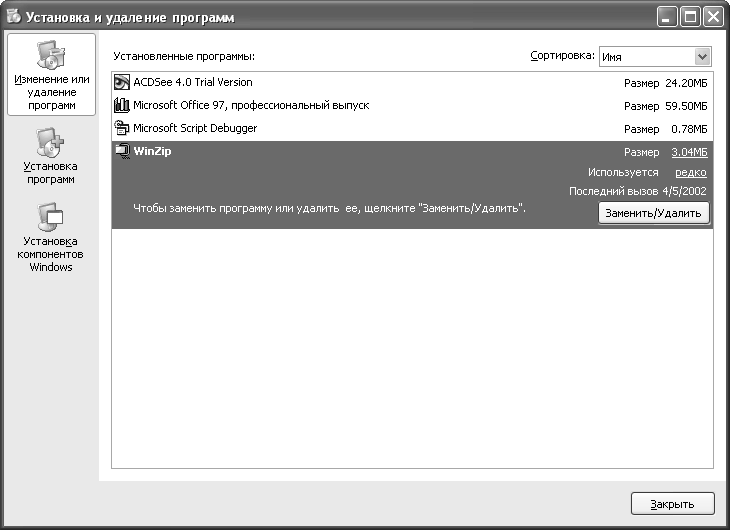Image resolution: width=730 pixels, height=530 pixels.
Task: Click the Имя value in the sort combo box
Action: (612, 57)
